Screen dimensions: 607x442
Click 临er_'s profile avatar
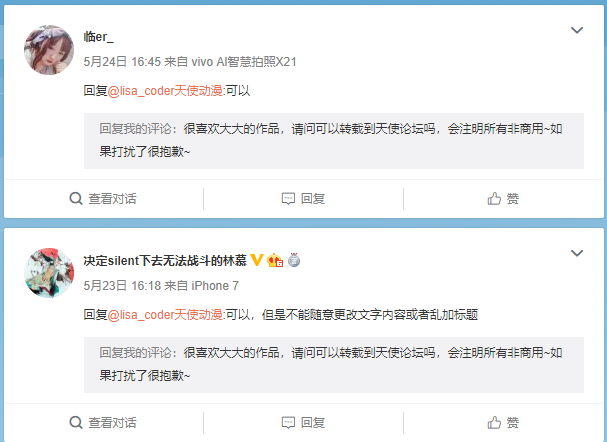click(49, 50)
